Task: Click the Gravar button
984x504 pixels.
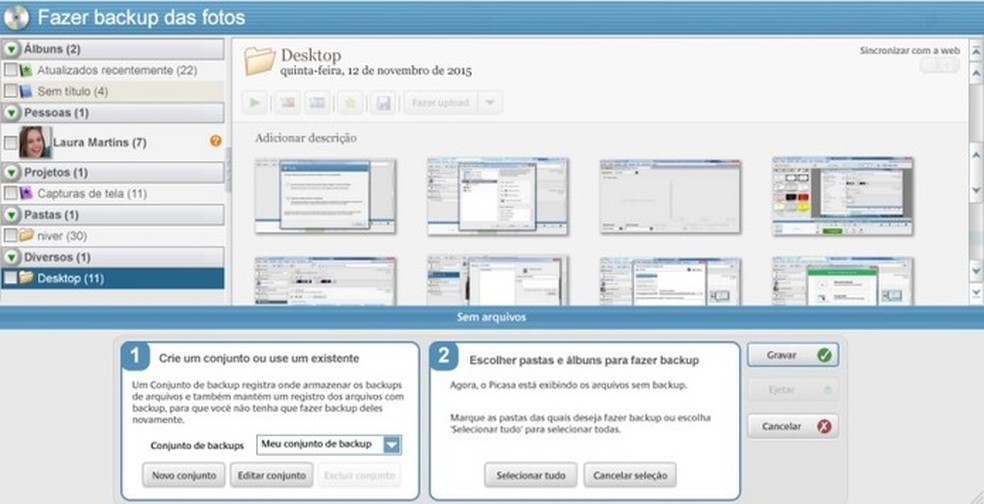Action: [793, 355]
